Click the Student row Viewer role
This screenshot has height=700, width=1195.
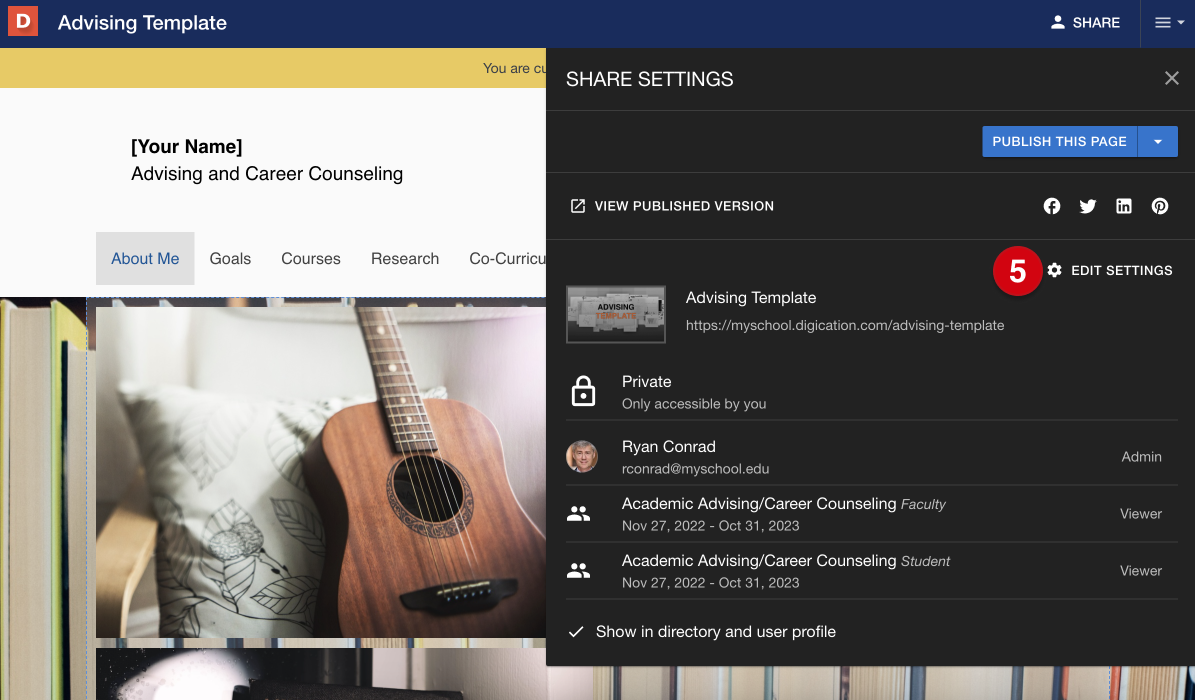pyautogui.click(x=1141, y=570)
